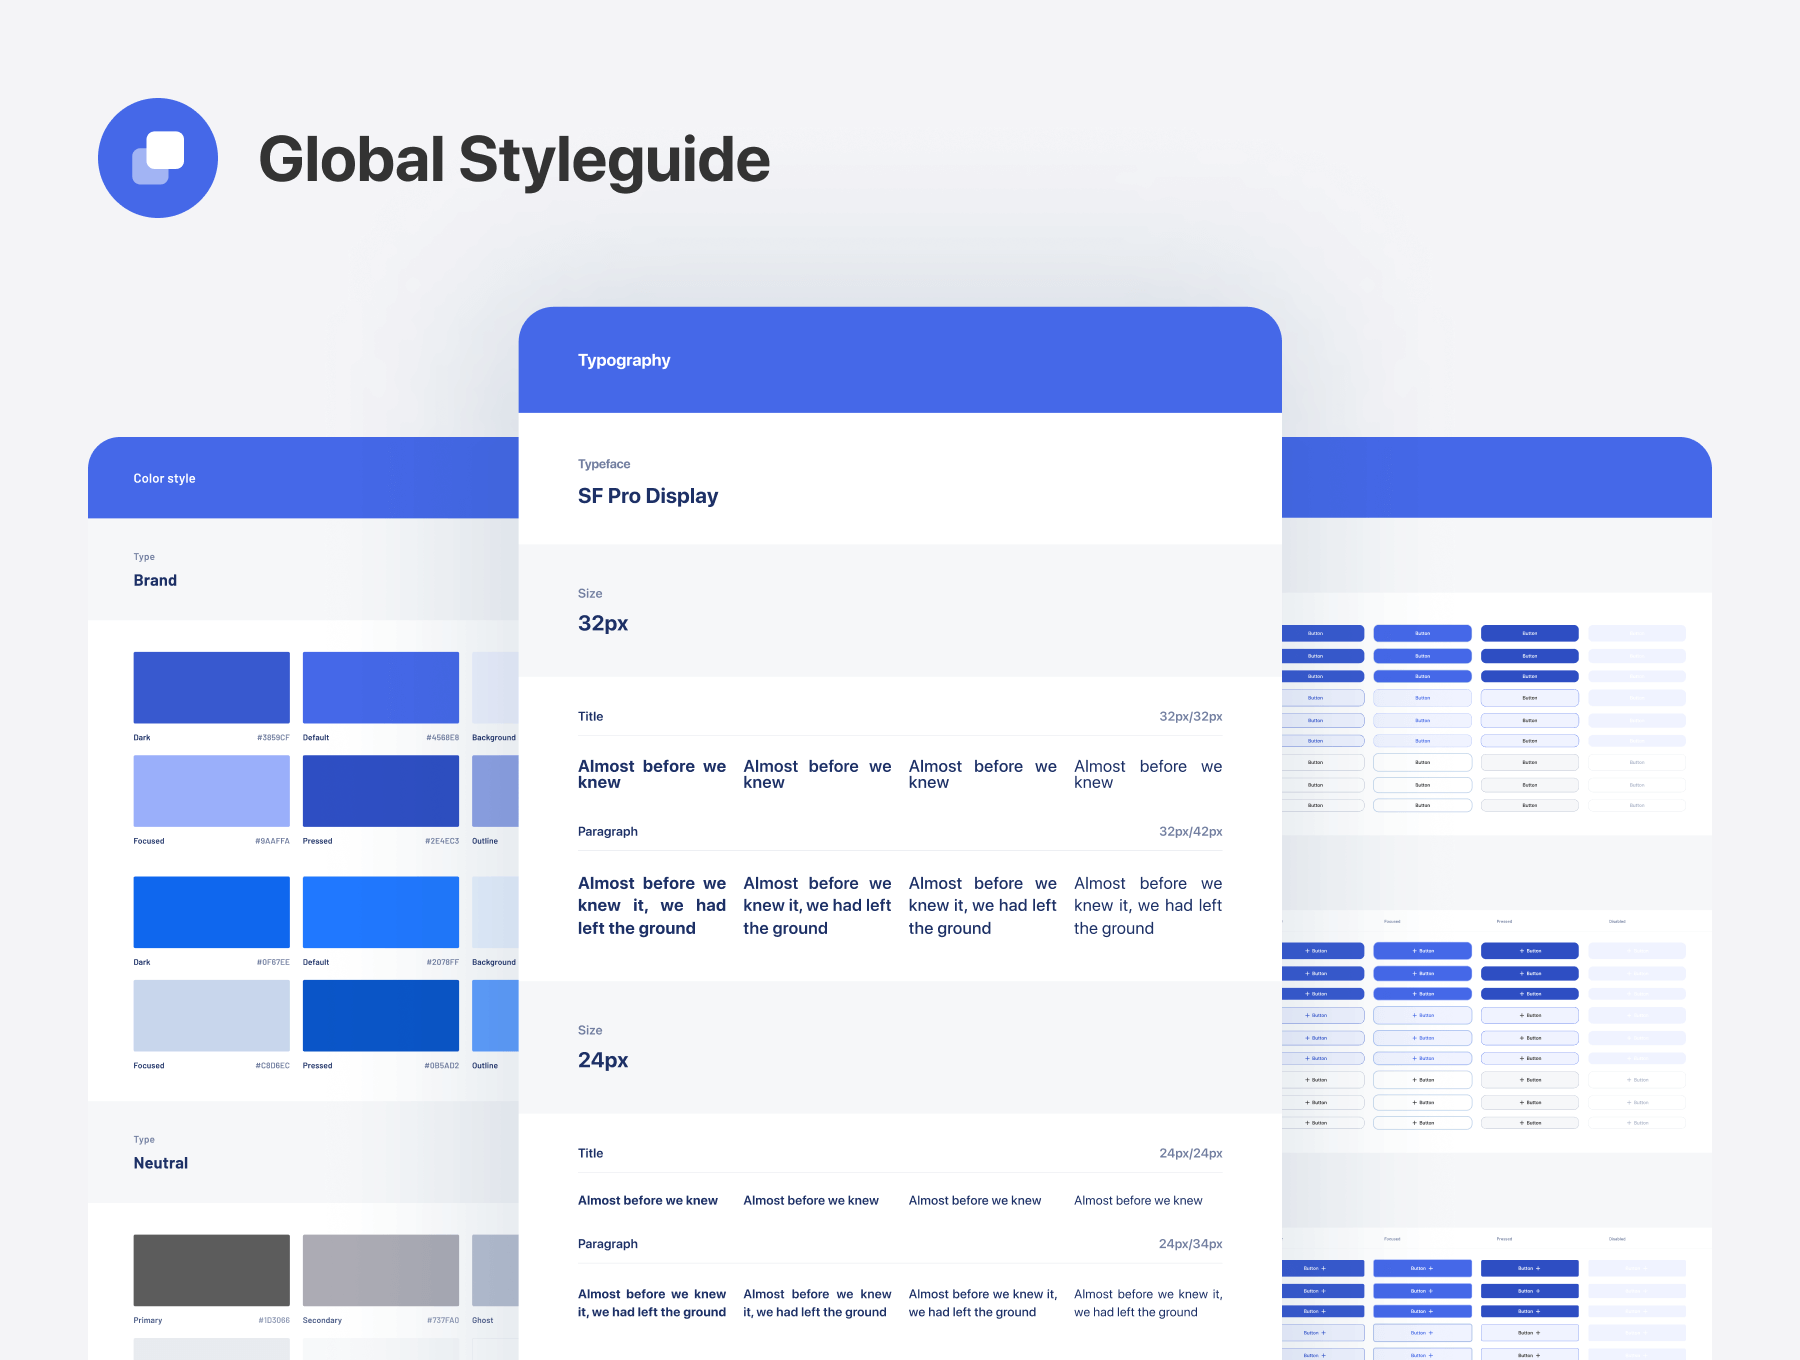Image resolution: width=1800 pixels, height=1360 pixels.
Task: Click the Neutral Primary dark gray swatch
Action: coord(211,1270)
